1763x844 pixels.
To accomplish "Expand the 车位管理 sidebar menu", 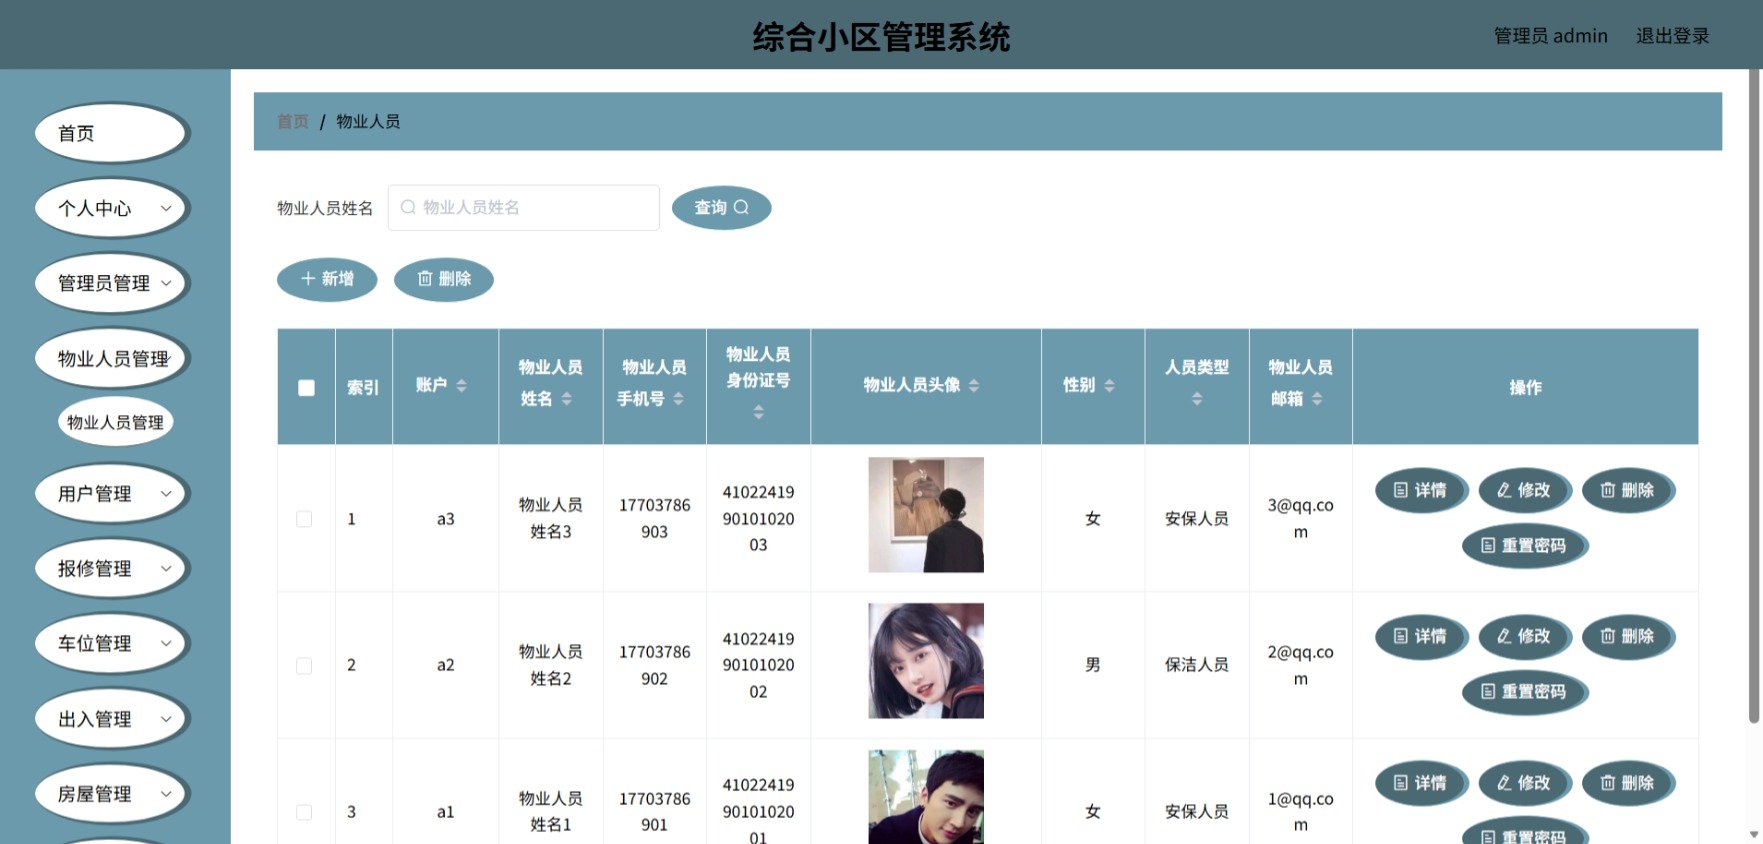I will [x=112, y=643].
